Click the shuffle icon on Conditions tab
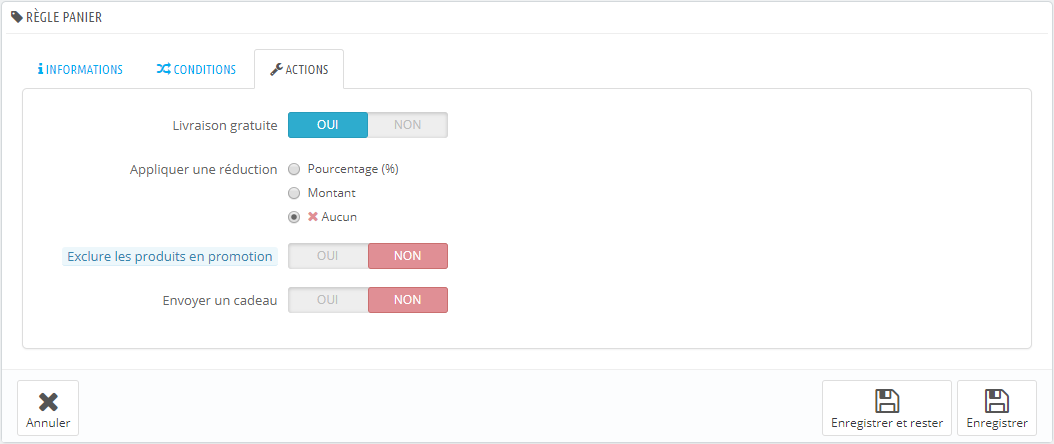1054x444 pixels. pyautogui.click(x=163, y=69)
